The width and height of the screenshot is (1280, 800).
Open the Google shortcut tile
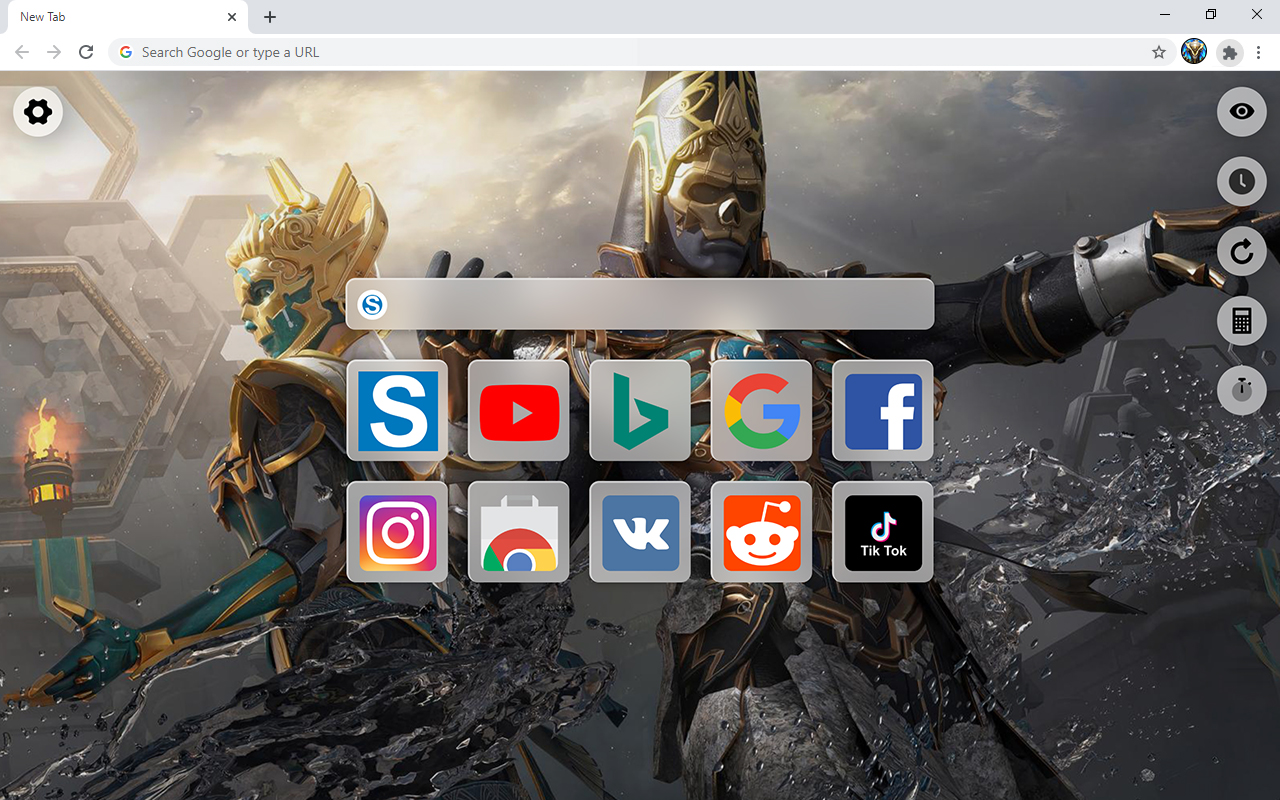coord(762,410)
